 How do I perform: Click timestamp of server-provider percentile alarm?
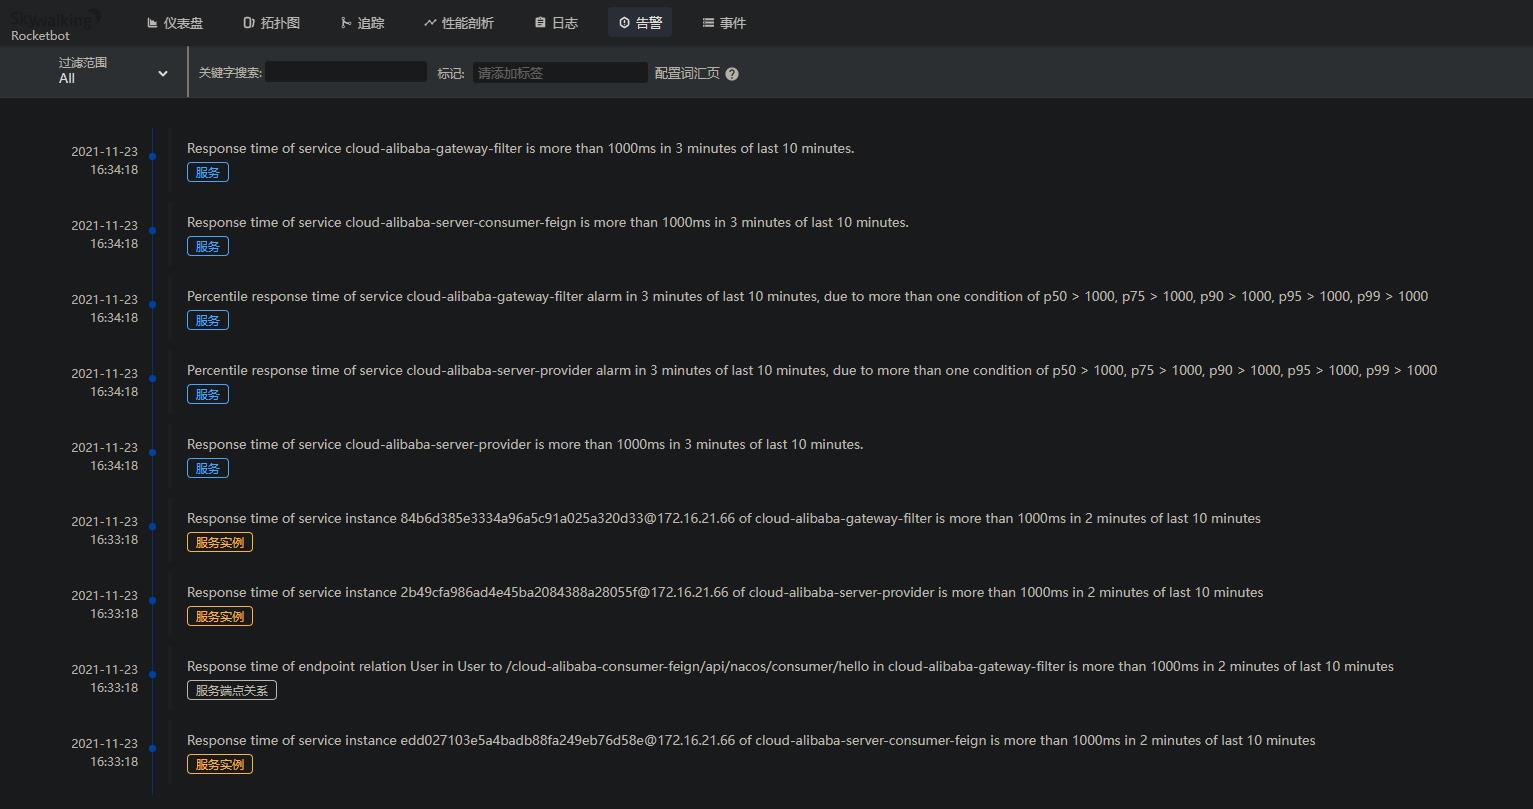coord(104,382)
